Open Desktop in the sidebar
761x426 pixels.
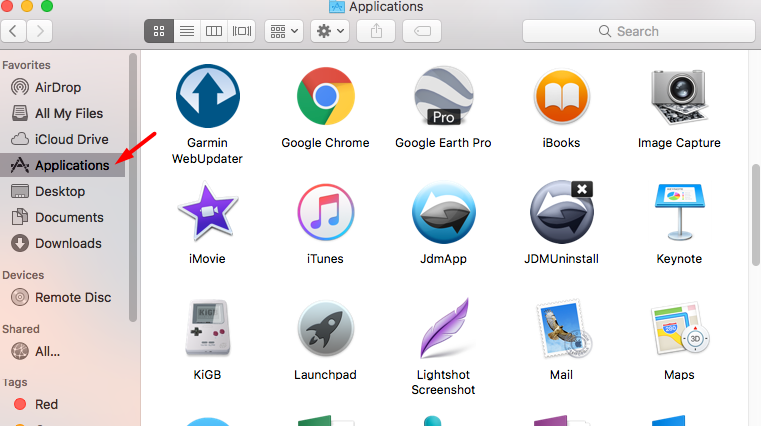[63, 191]
